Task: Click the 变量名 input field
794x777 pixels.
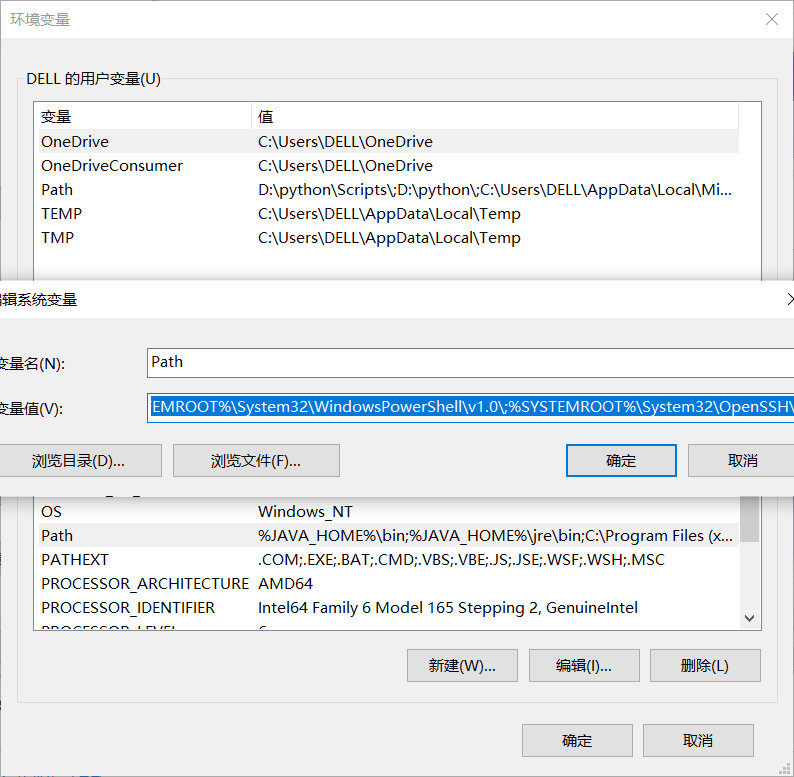Action: pyautogui.click(x=470, y=363)
